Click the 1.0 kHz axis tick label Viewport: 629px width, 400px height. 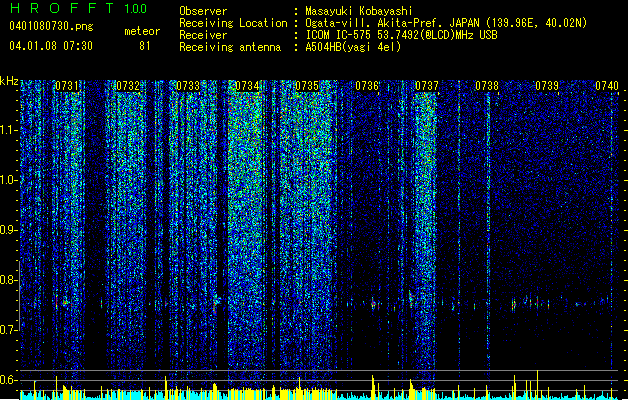coord(8,180)
